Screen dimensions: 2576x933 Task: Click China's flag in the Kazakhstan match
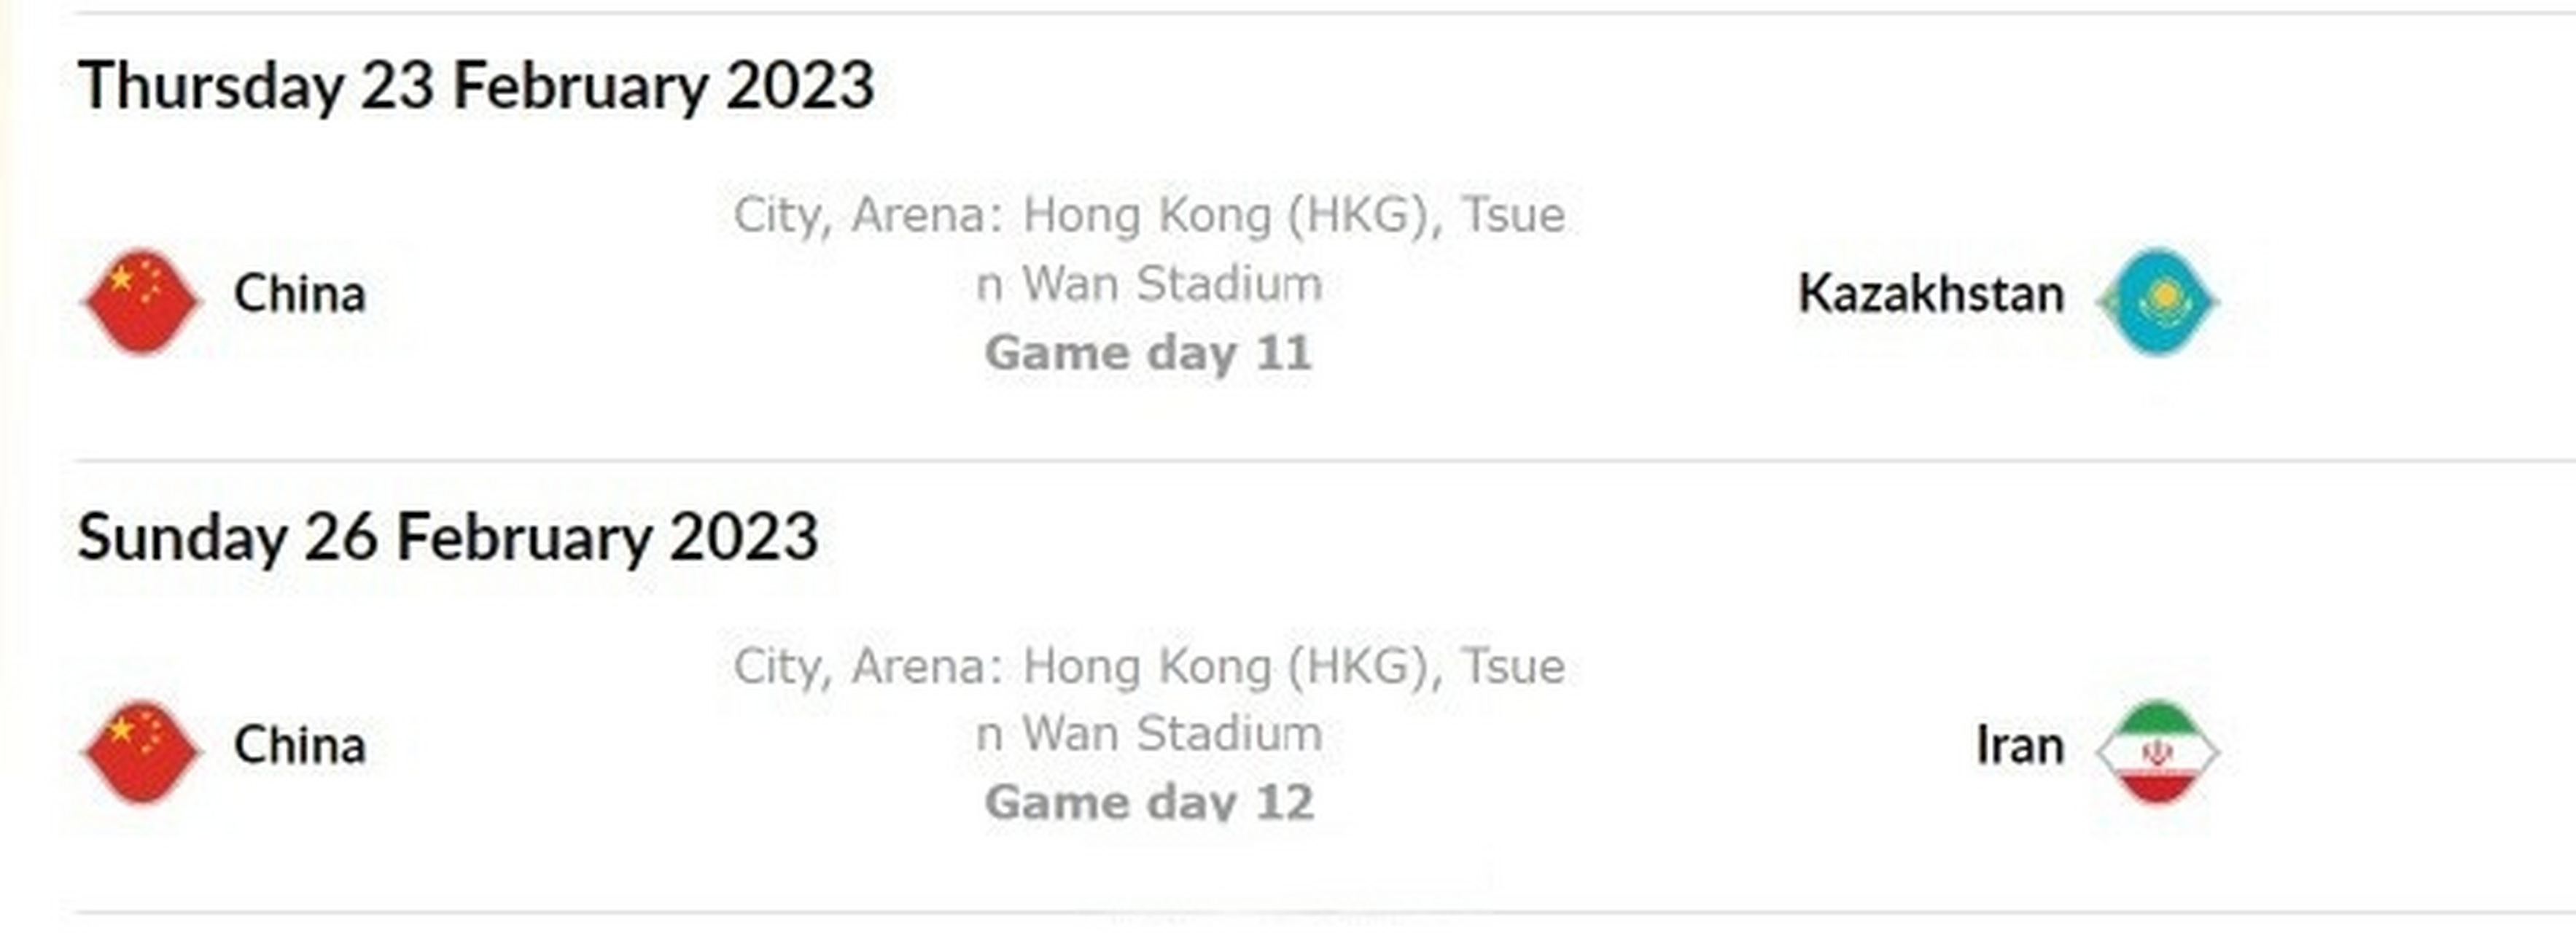(142, 301)
